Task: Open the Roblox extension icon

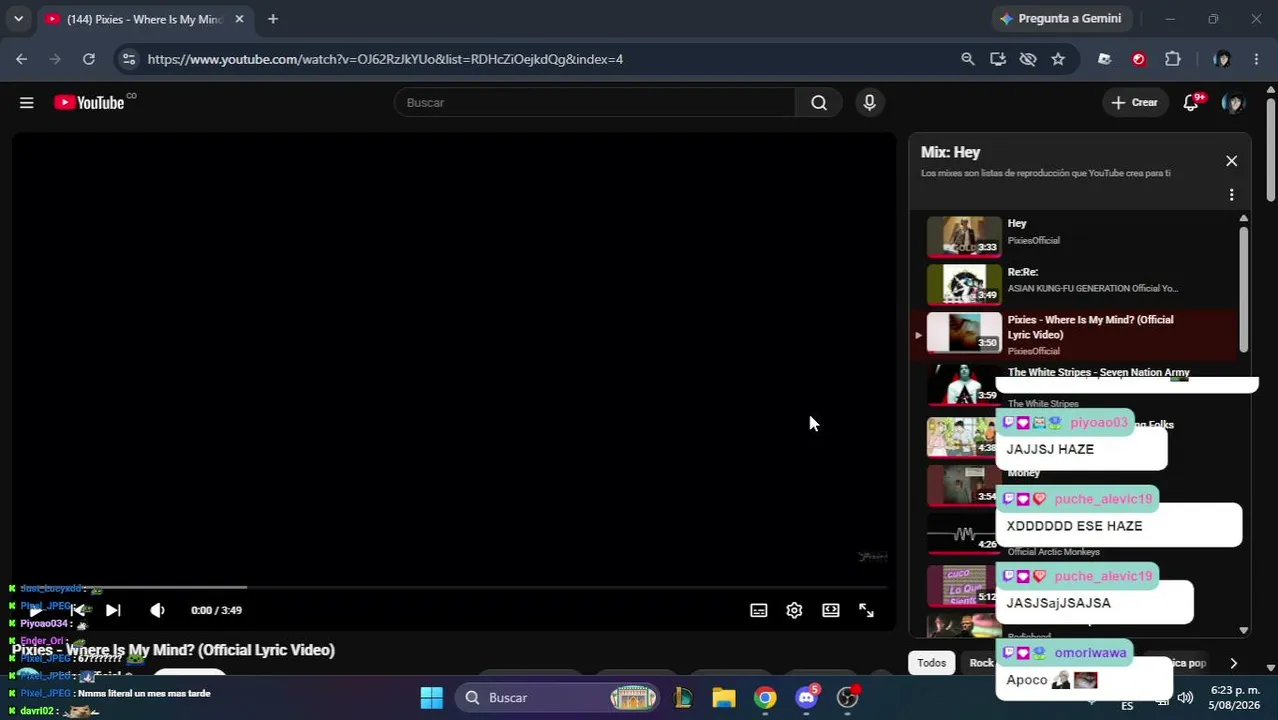Action: point(1104,59)
